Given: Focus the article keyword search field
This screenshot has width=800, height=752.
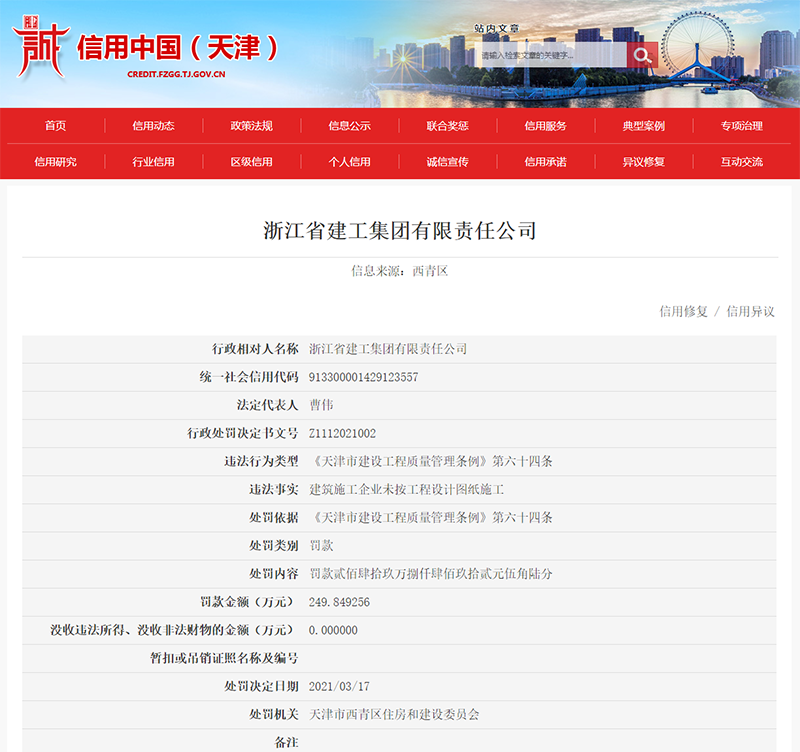Looking at the screenshot, I should [551, 55].
